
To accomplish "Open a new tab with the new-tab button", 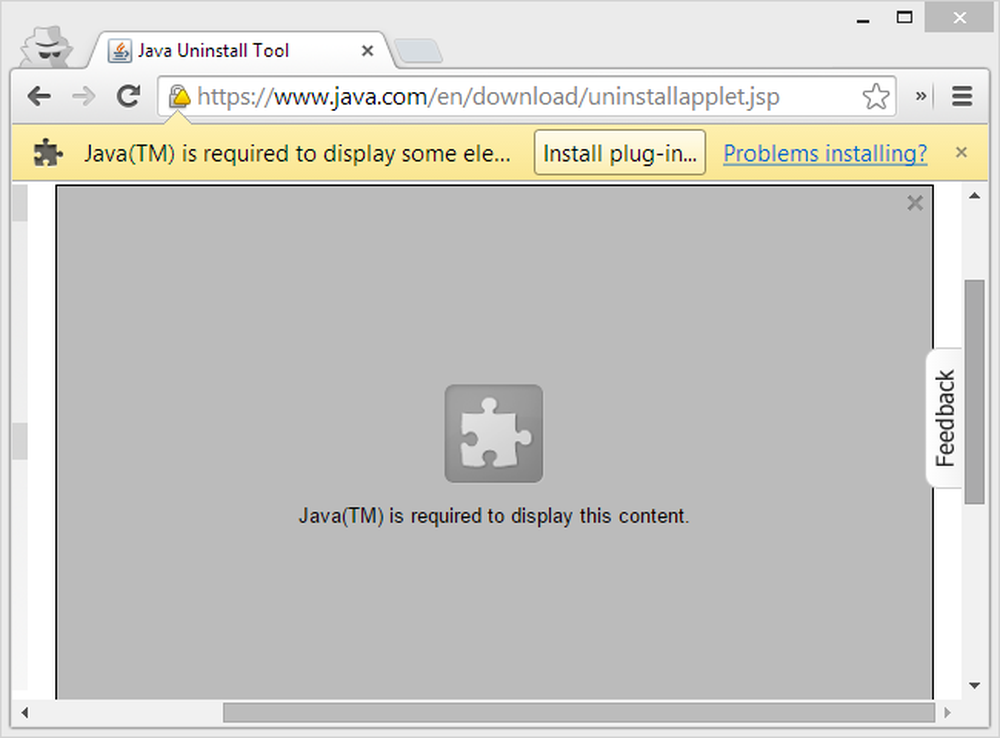I will 418,51.
